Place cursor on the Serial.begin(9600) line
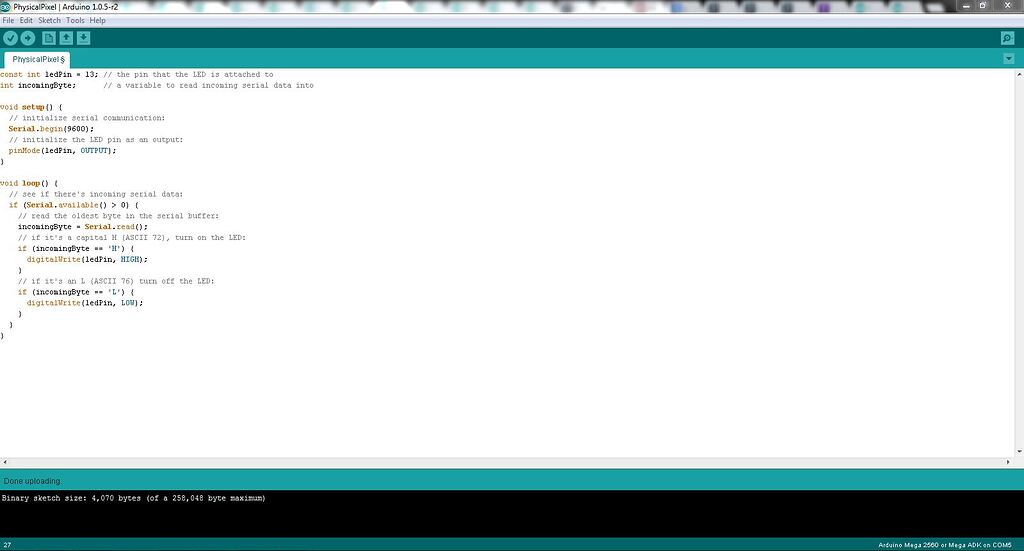 point(51,129)
